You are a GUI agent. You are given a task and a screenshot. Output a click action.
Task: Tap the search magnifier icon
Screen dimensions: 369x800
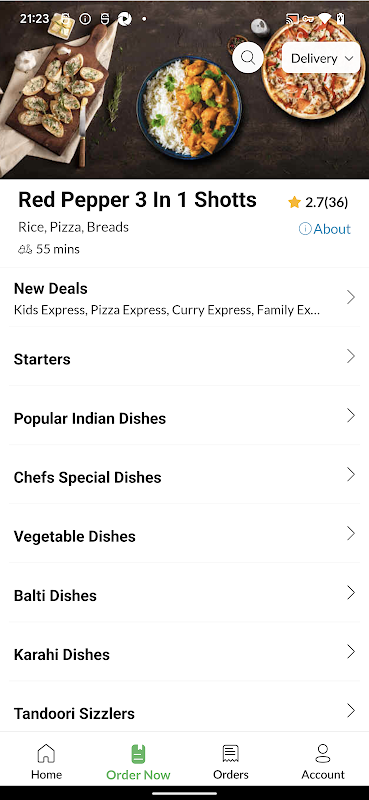click(248, 58)
